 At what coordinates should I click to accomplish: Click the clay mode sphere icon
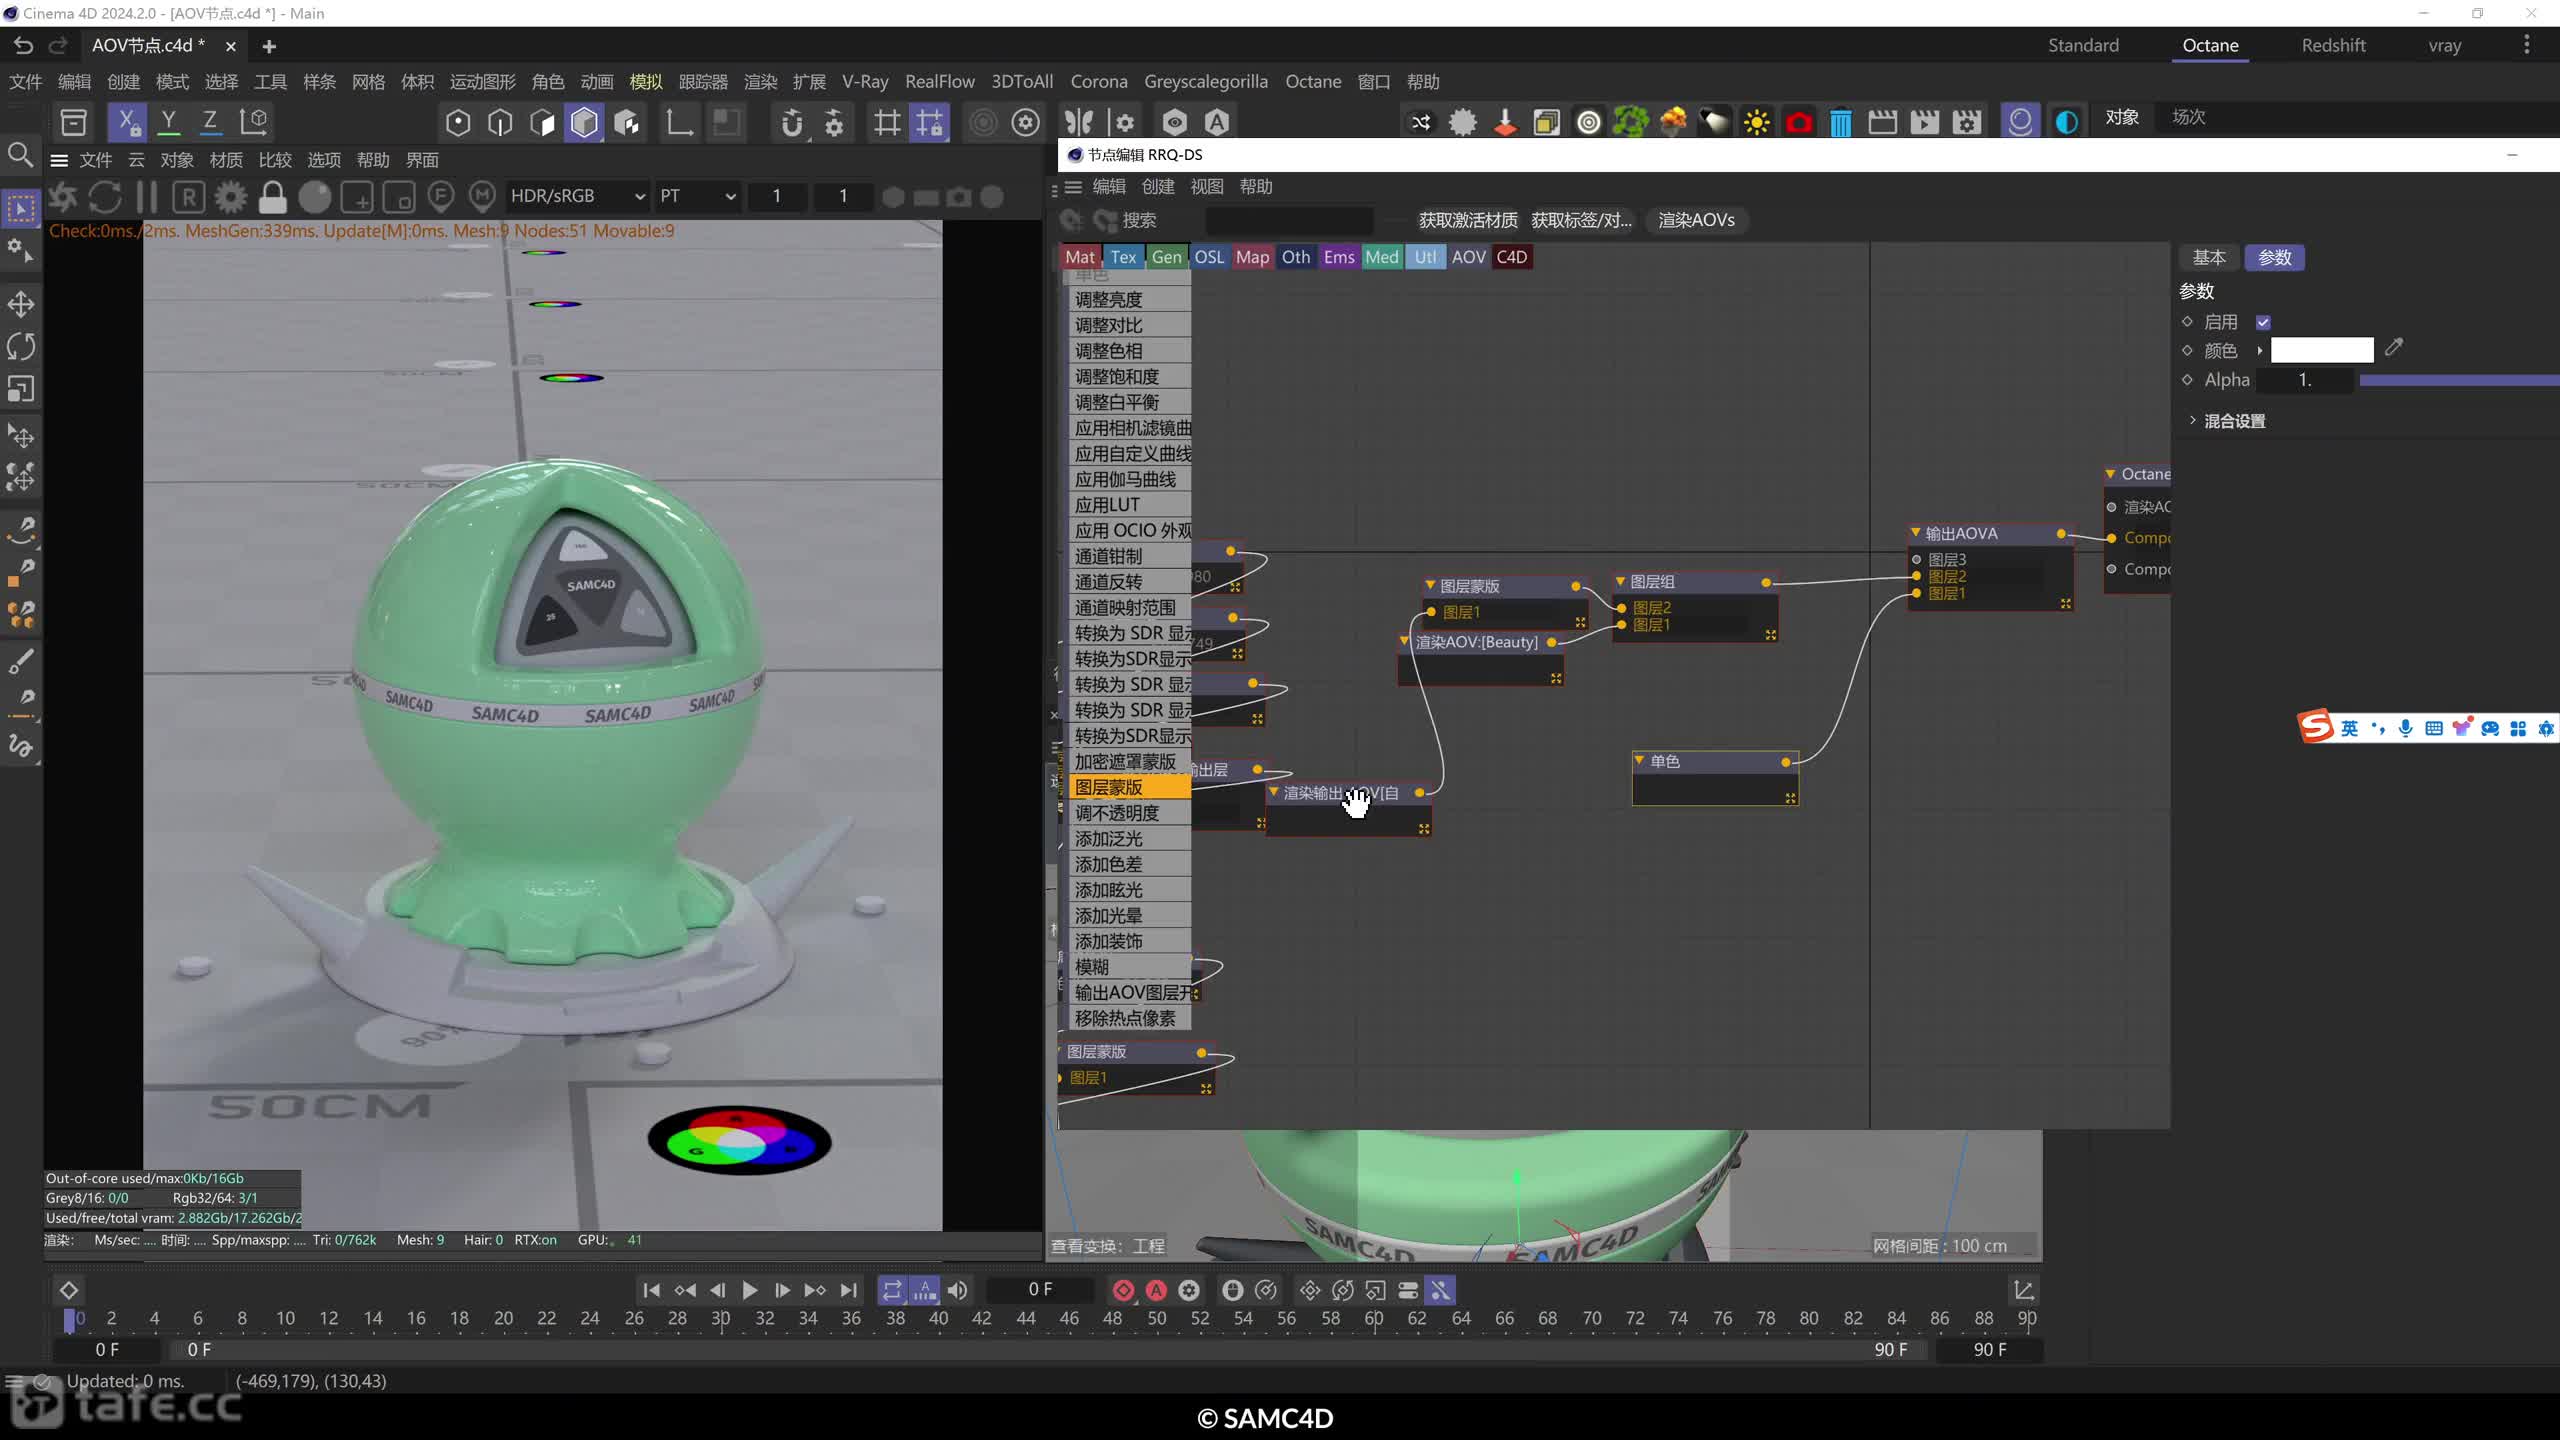tap(314, 197)
